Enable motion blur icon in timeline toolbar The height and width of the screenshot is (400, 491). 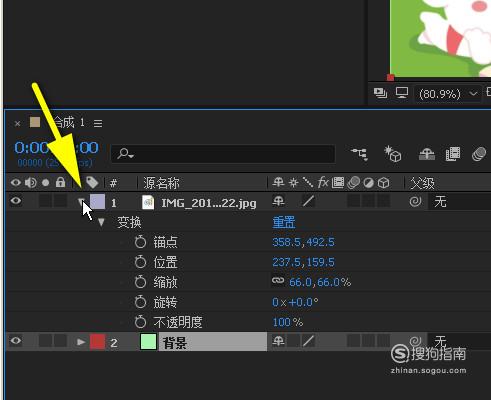479,154
